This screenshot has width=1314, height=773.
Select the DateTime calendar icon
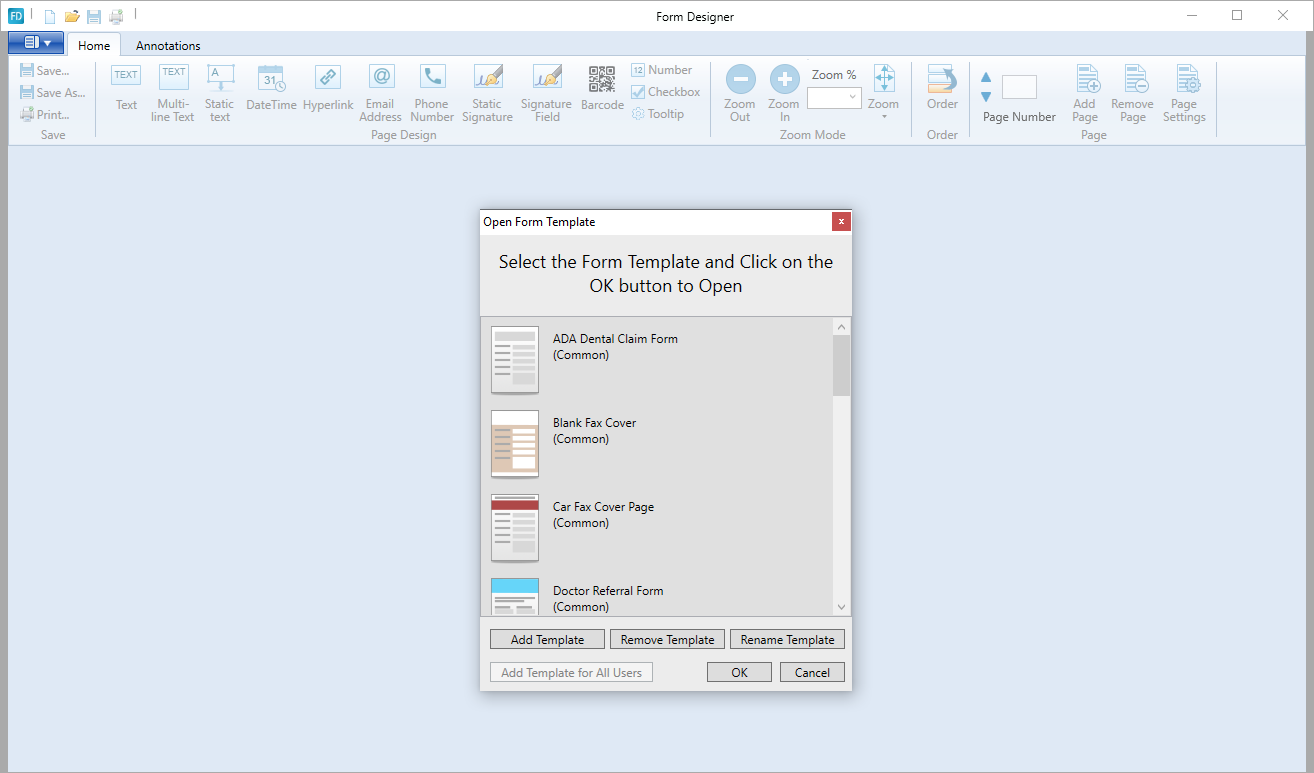point(271,78)
